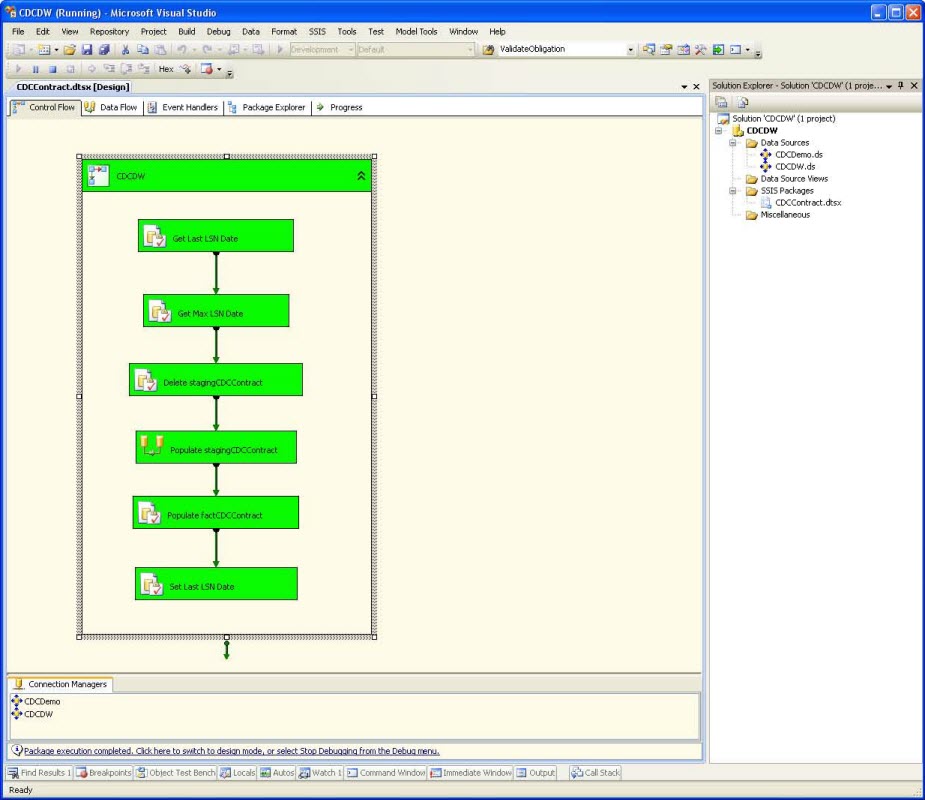Select the Get Last LSN Date task icon
Image resolution: width=925 pixels, height=800 pixels.
pyautogui.click(x=155, y=237)
